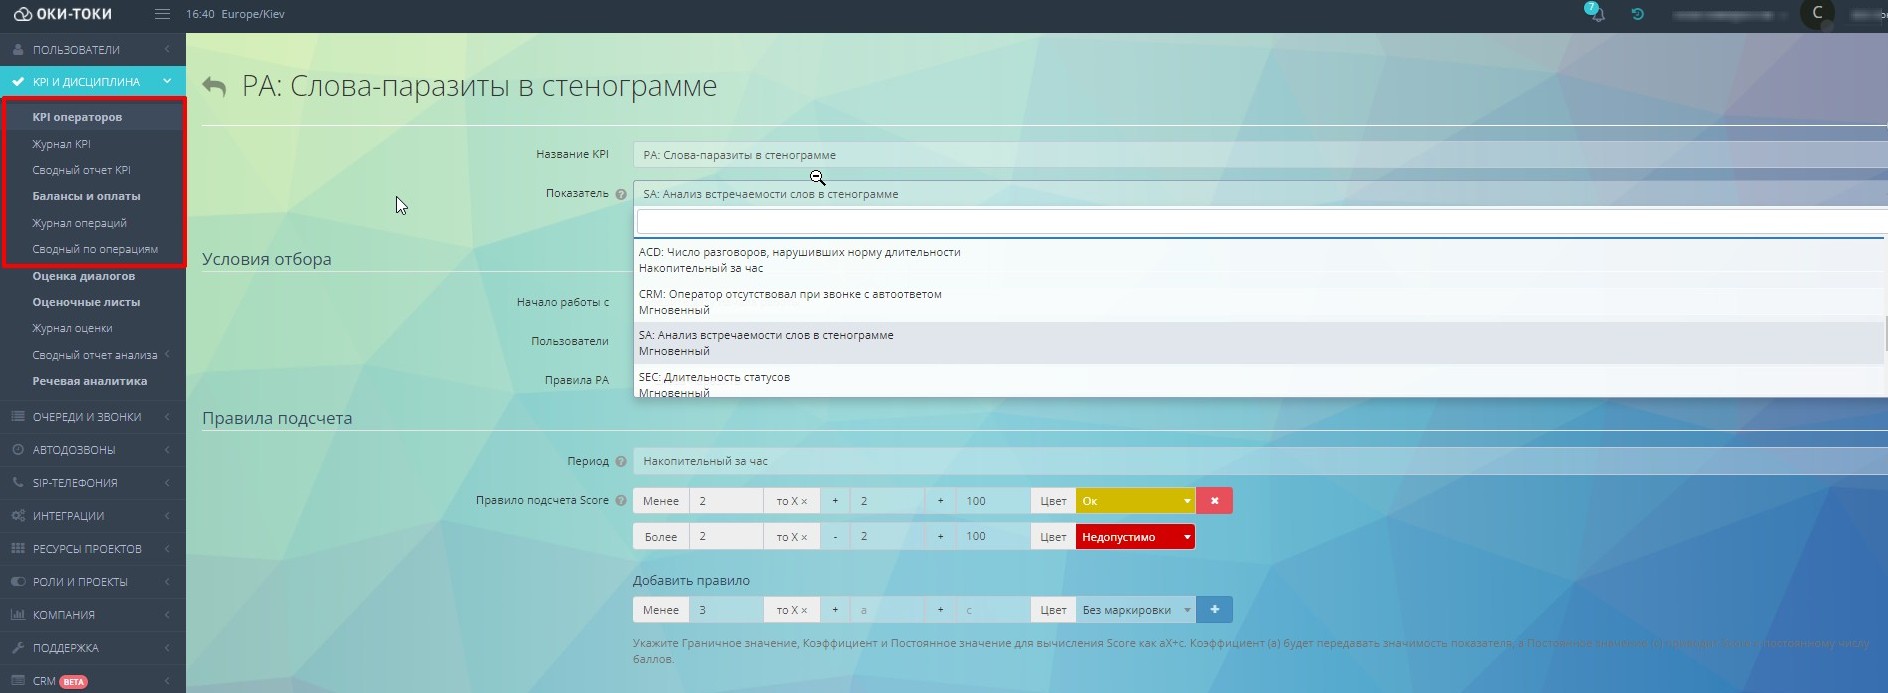The height and width of the screenshot is (693, 1888).
Task: Open Журнал KPI in the sidebar
Action: (x=61, y=144)
